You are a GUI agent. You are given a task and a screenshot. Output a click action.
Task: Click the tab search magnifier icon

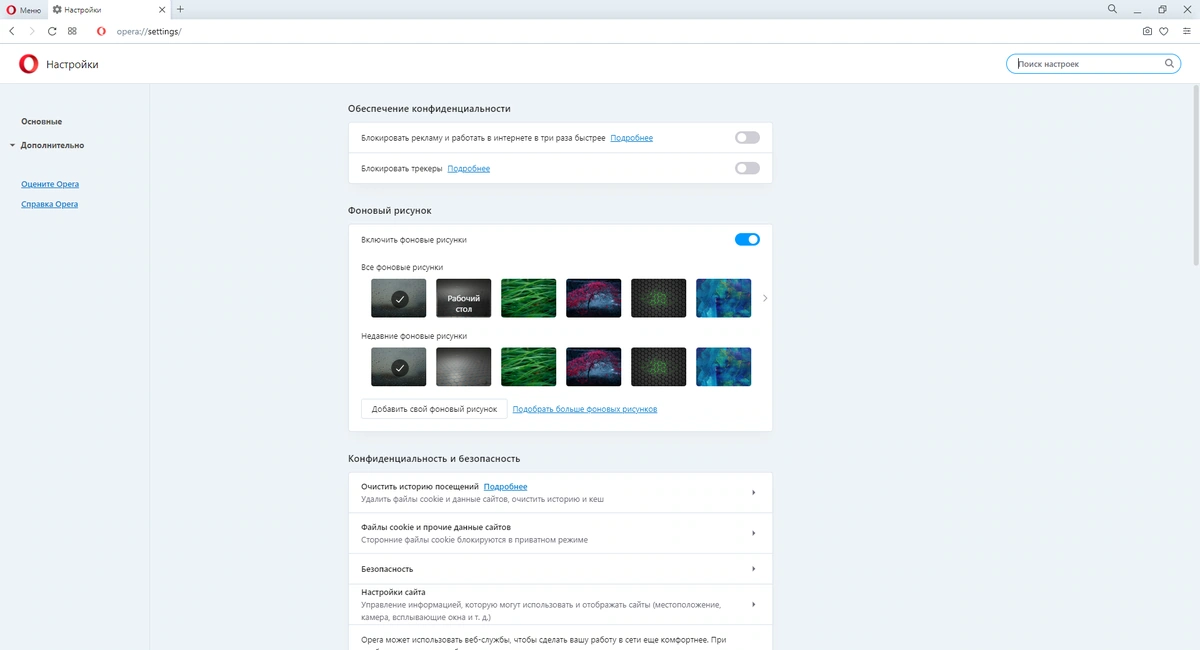click(x=1113, y=9)
